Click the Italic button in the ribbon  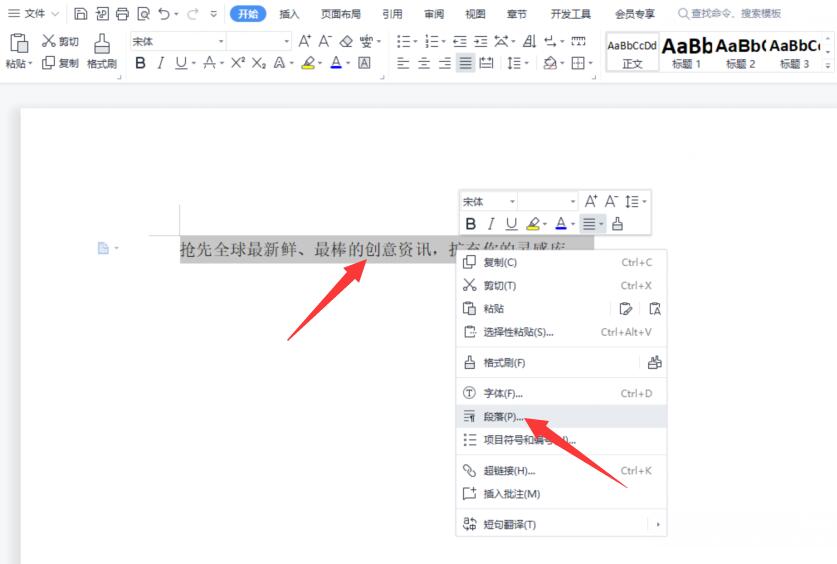coord(160,63)
